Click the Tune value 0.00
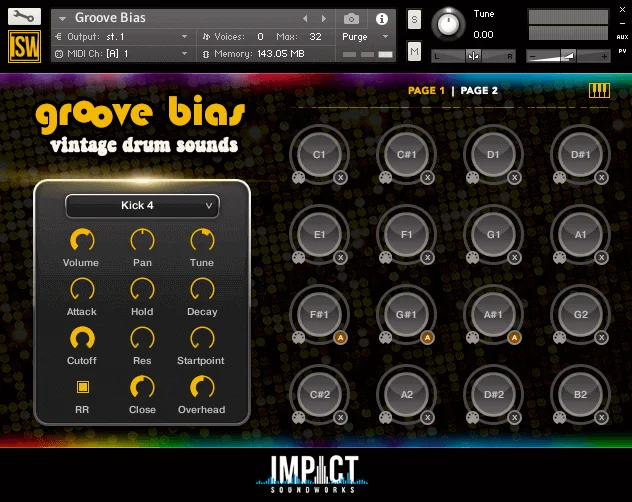Viewport: 632px width, 502px height. tap(483, 35)
